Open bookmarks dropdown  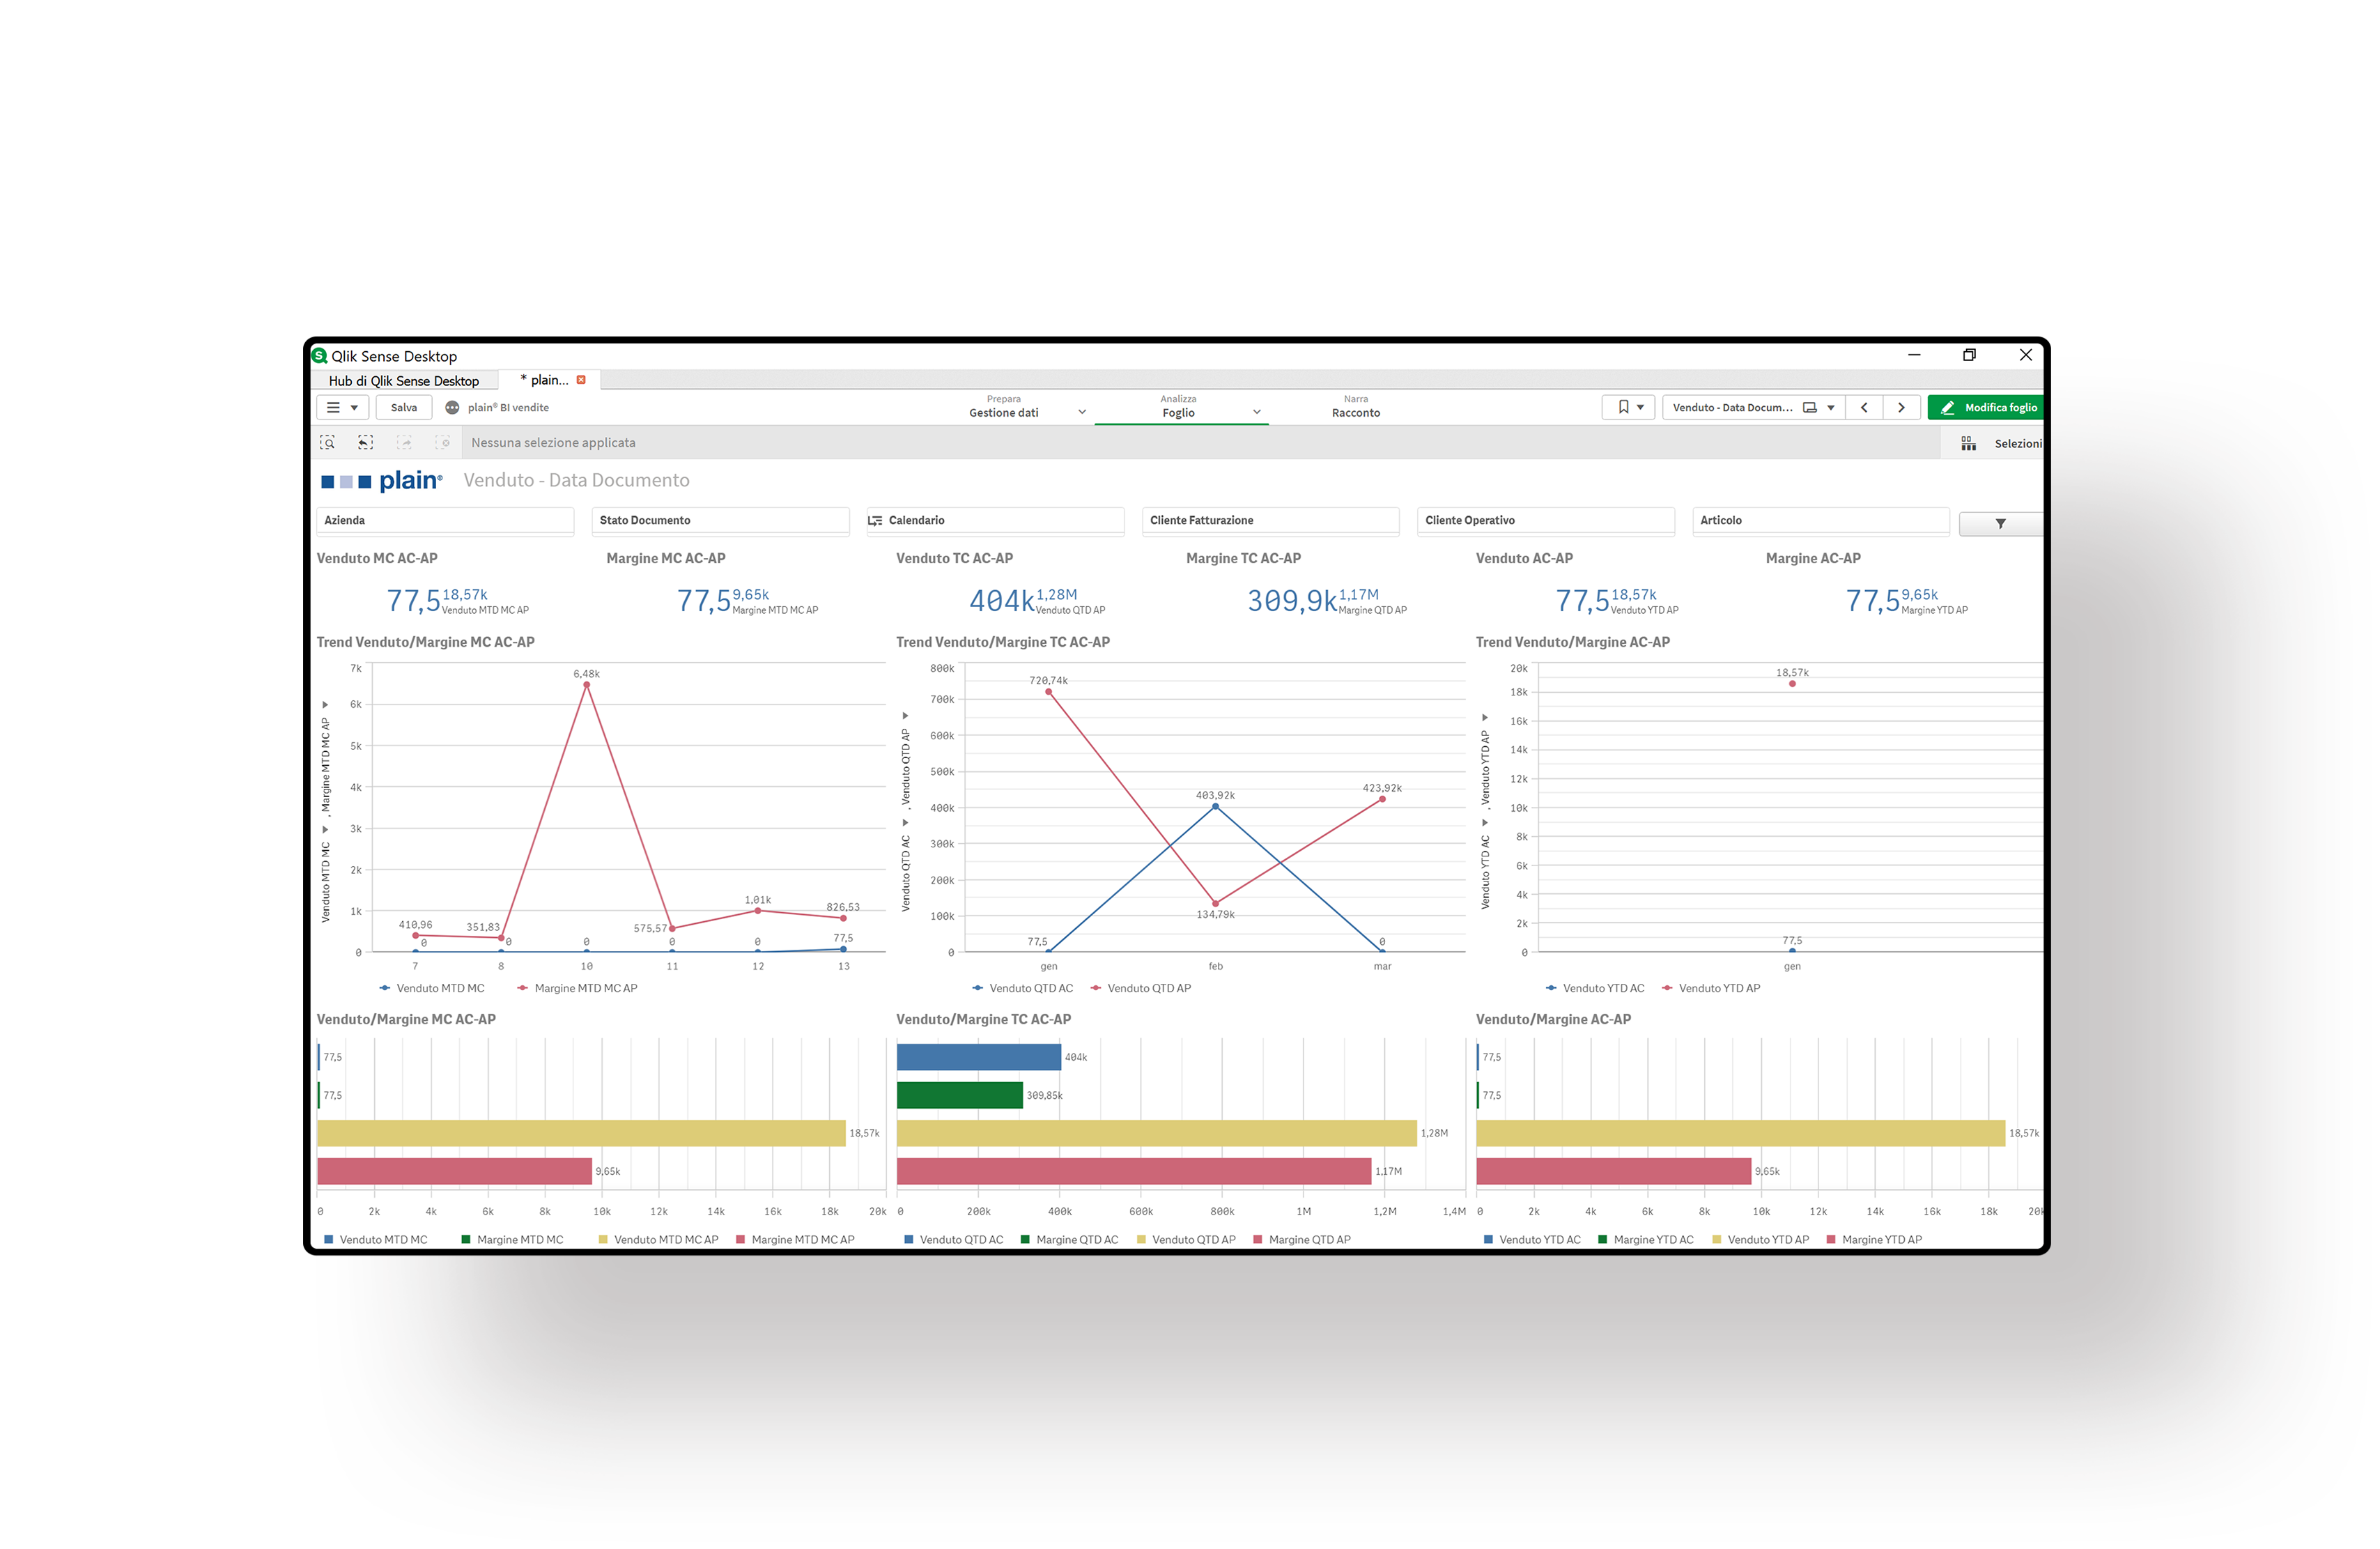pos(1630,408)
